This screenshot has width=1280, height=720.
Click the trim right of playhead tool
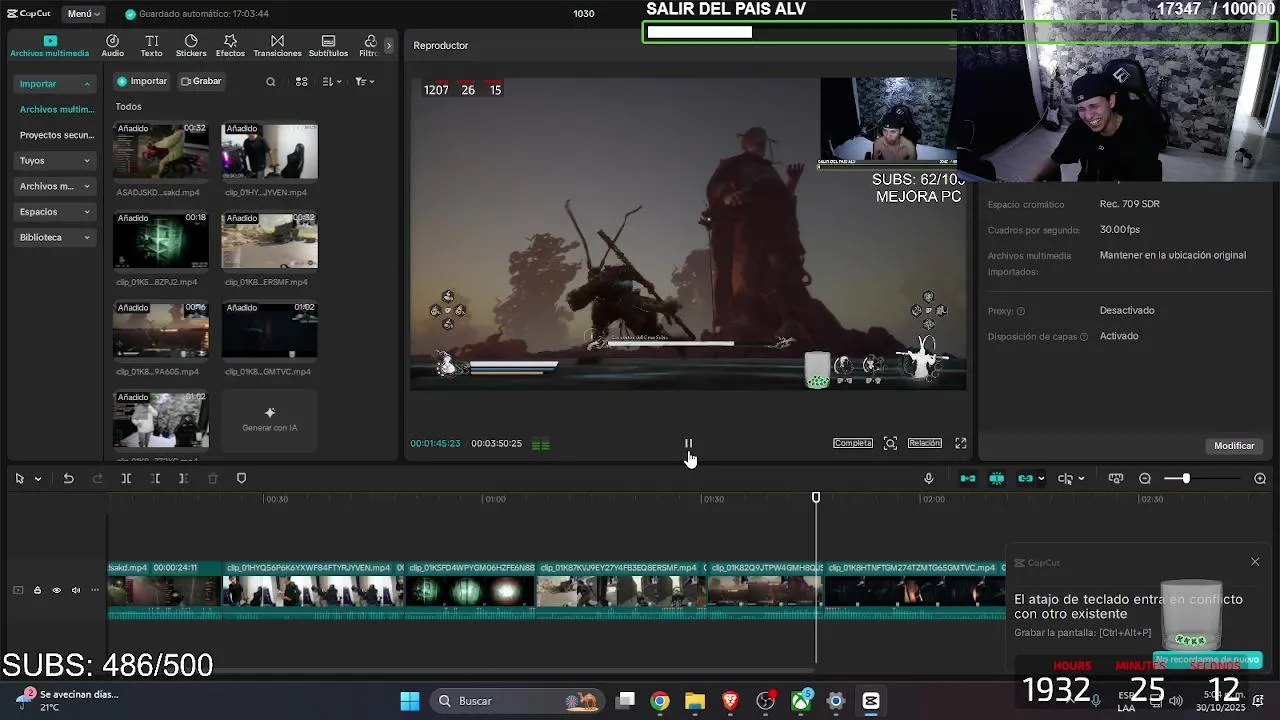coord(183,479)
